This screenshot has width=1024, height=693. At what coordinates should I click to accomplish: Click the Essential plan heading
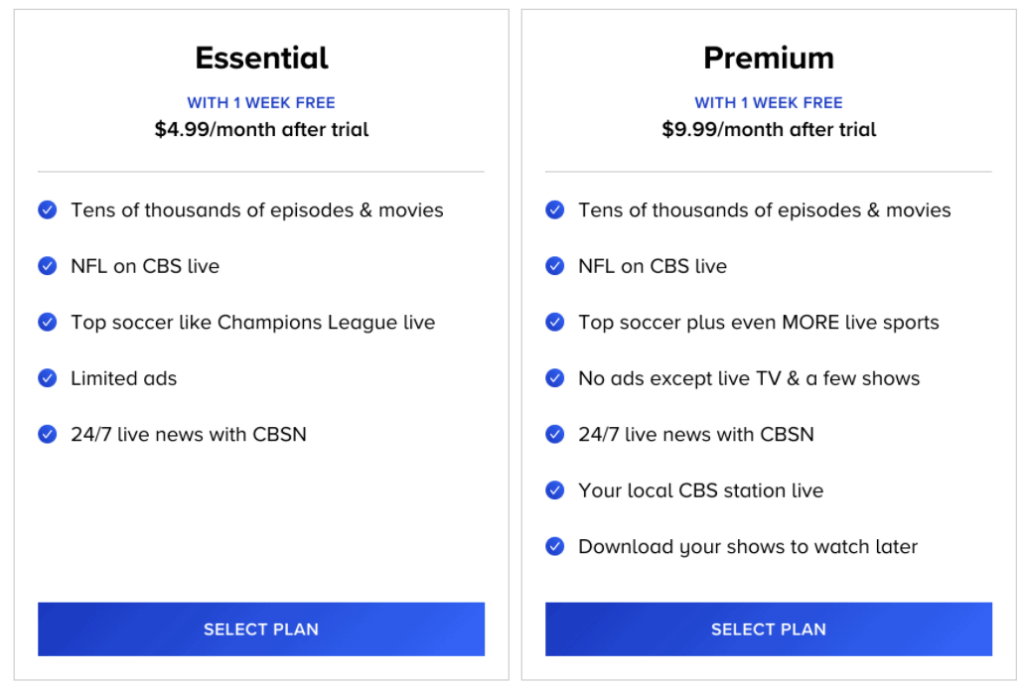pyautogui.click(x=261, y=58)
